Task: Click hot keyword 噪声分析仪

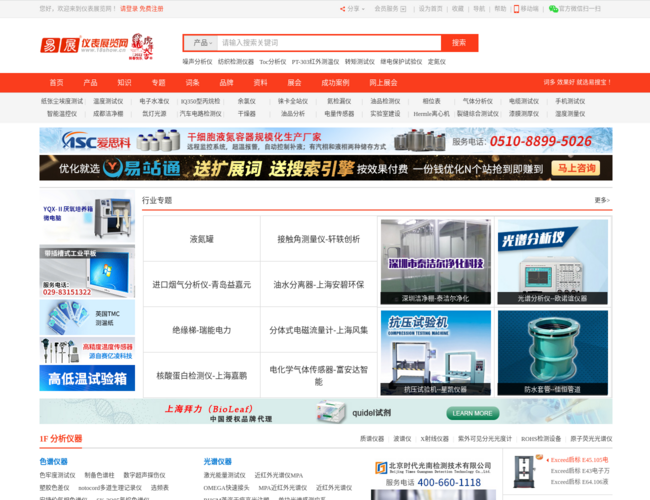Action: pos(197,62)
